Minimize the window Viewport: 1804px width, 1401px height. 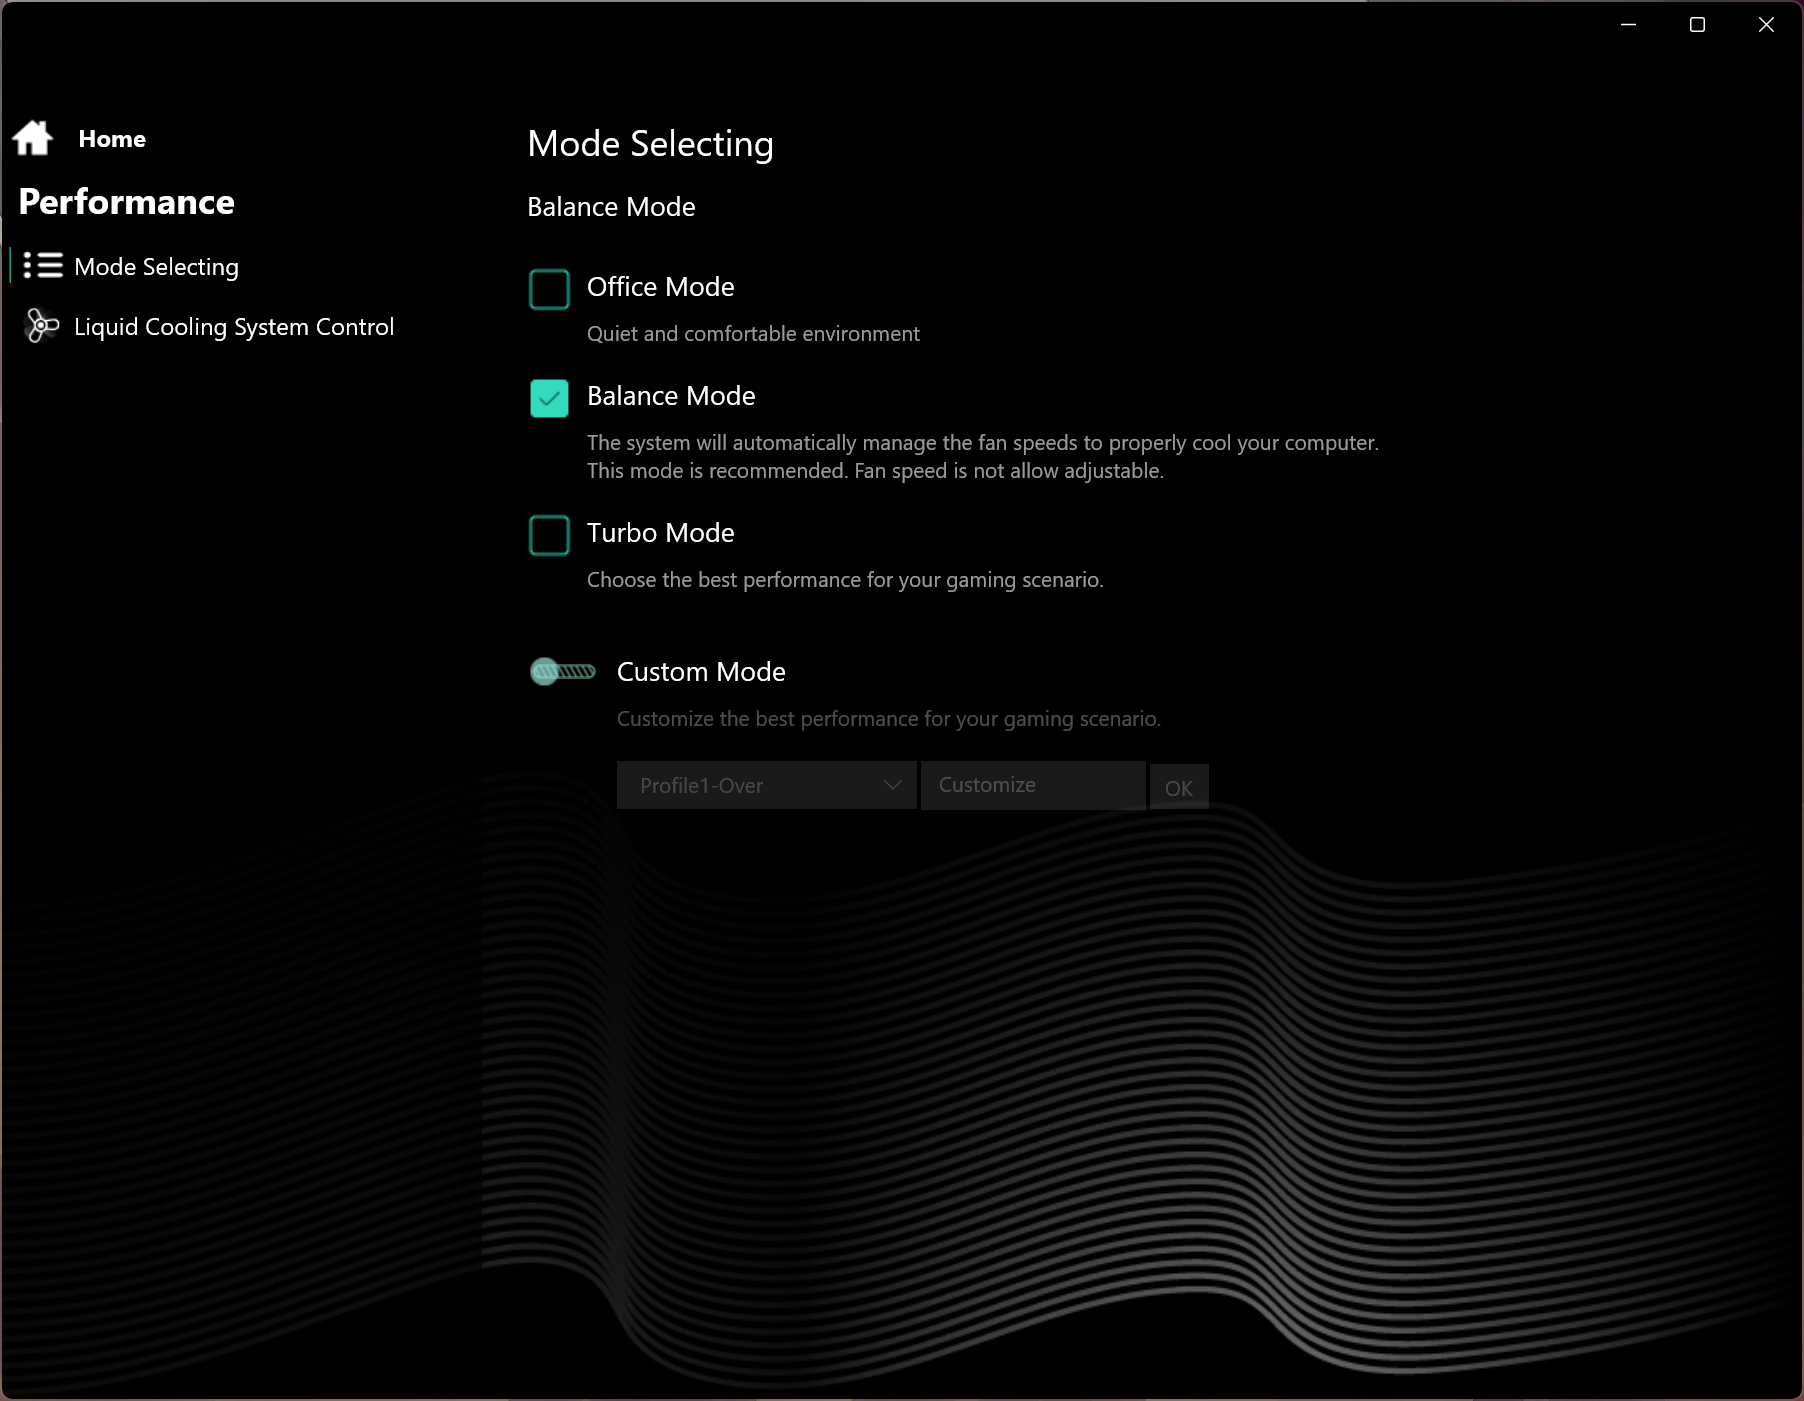1628,24
